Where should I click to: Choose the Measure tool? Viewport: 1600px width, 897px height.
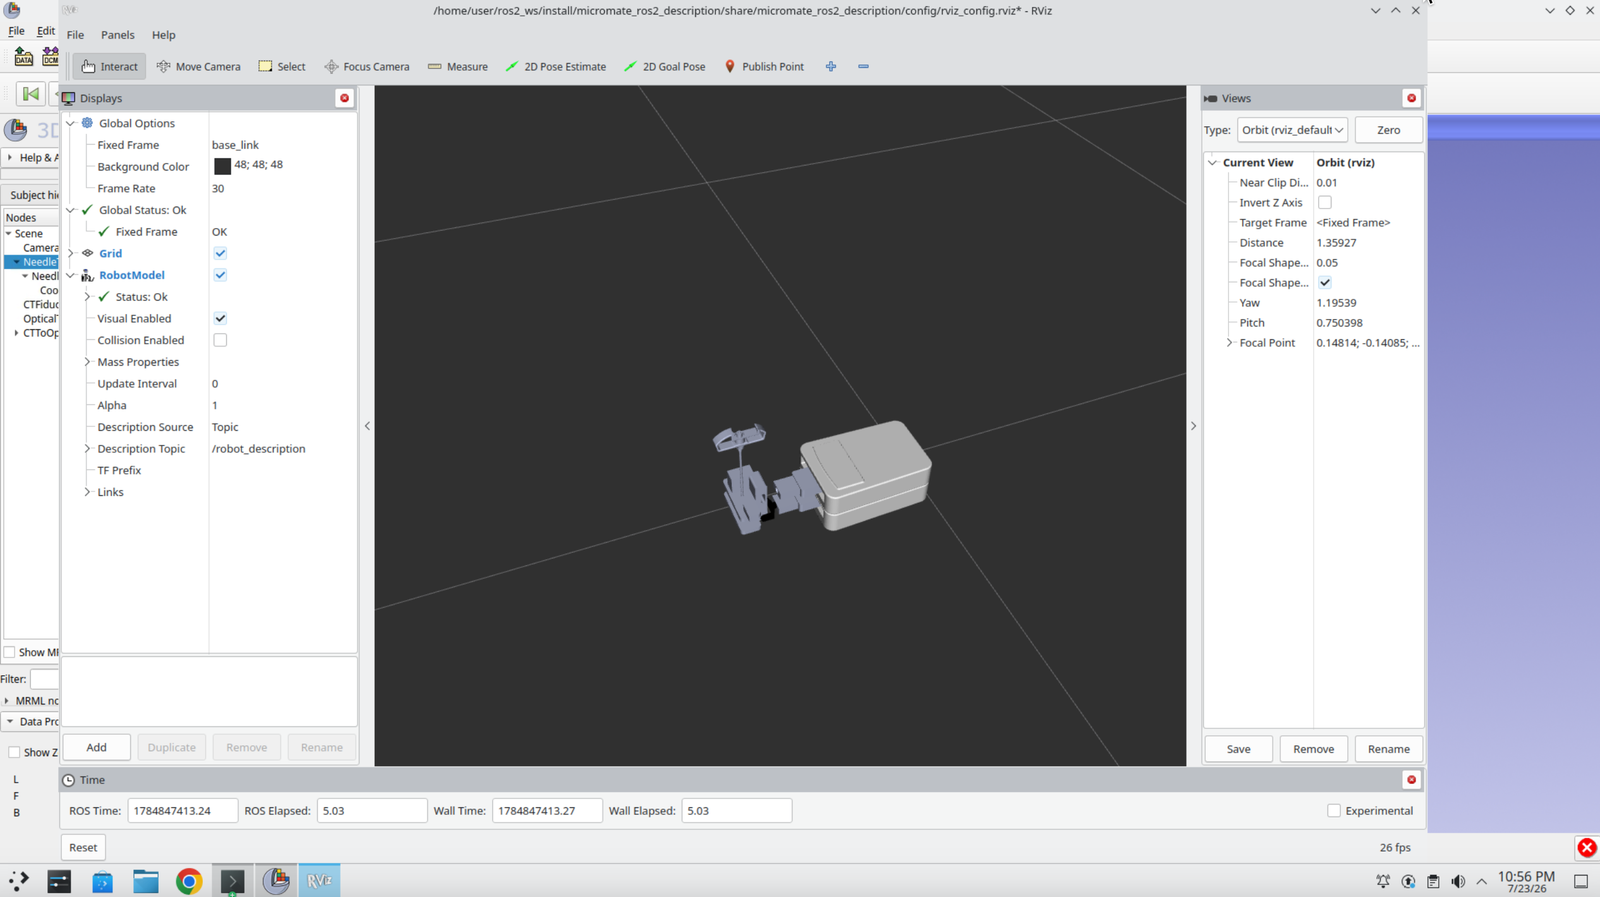click(457, 66)
